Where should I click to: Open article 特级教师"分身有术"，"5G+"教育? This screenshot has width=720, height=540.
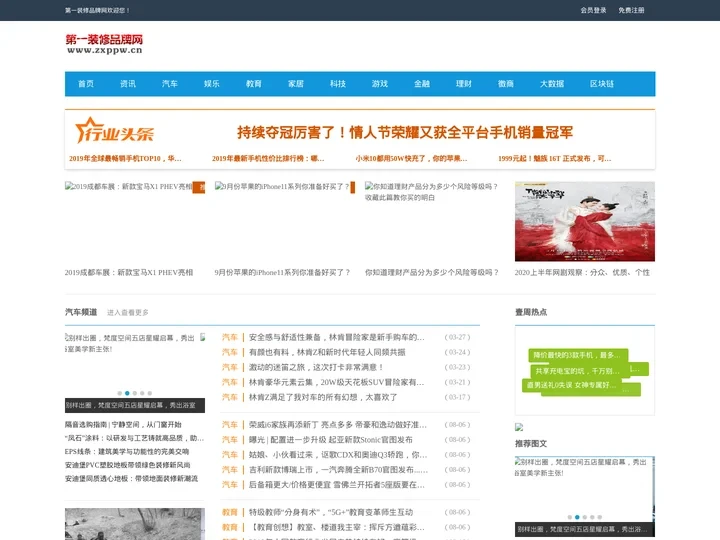click(x=331, y=512)
